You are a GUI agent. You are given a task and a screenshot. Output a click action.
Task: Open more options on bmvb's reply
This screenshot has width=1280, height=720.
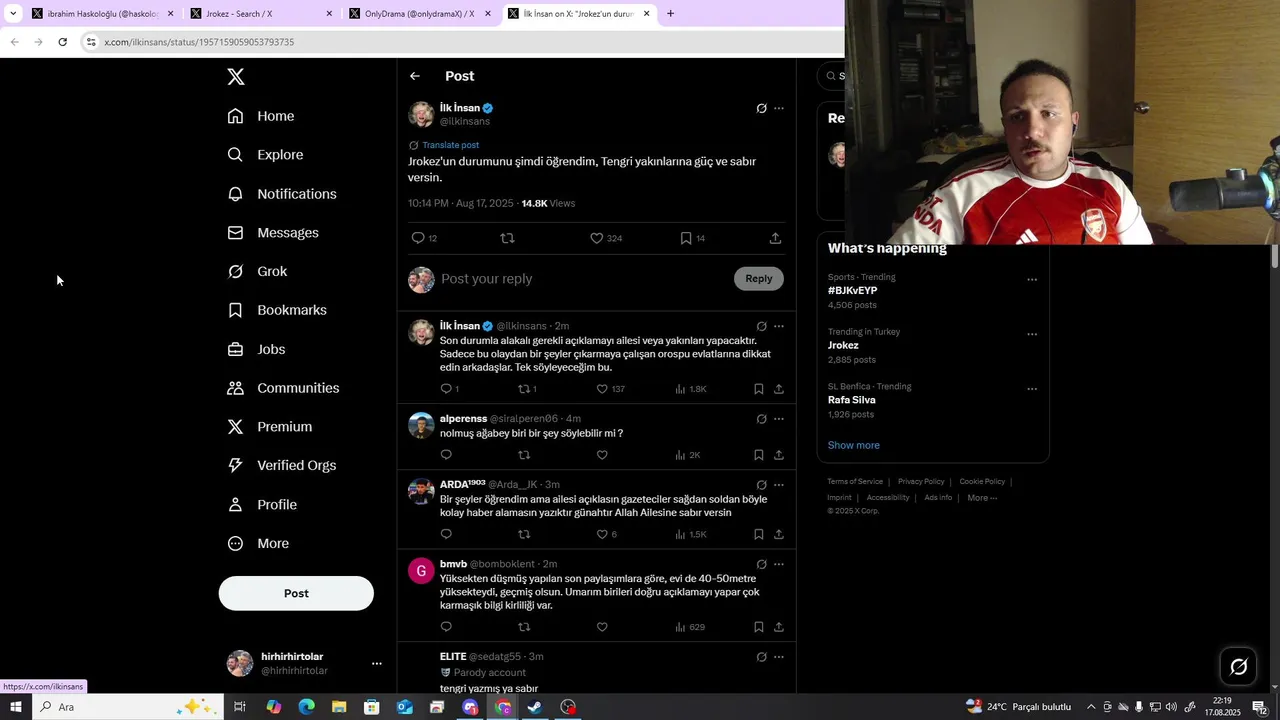pos(779,564)
